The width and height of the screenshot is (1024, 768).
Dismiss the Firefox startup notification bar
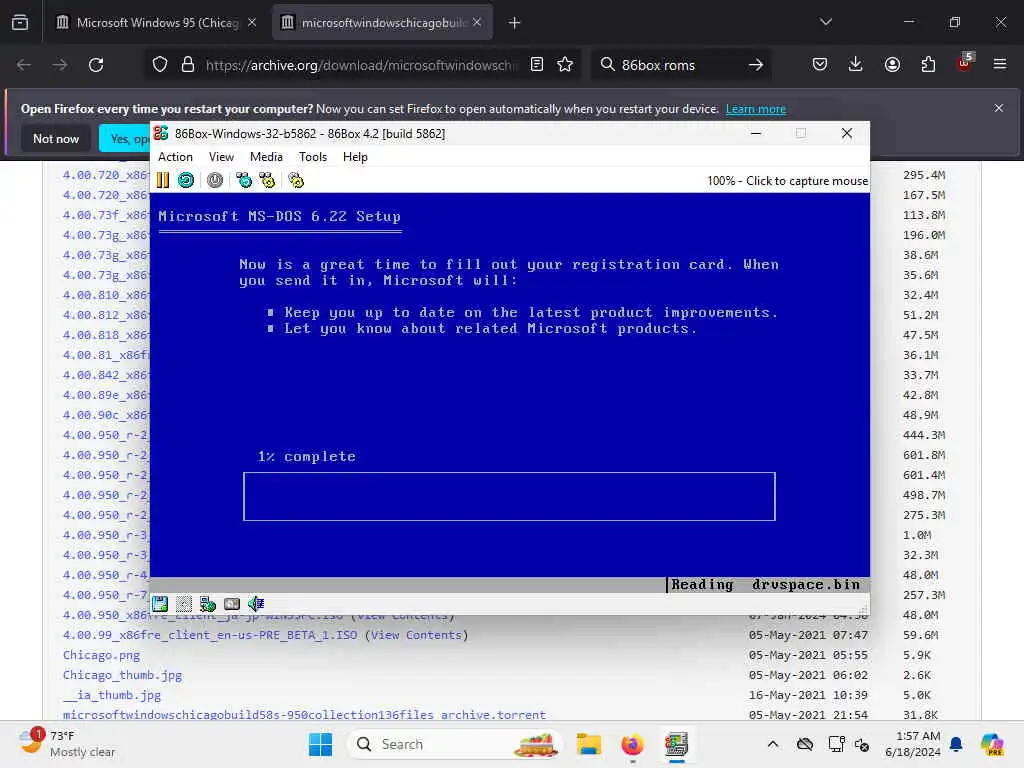click(999, 108)
